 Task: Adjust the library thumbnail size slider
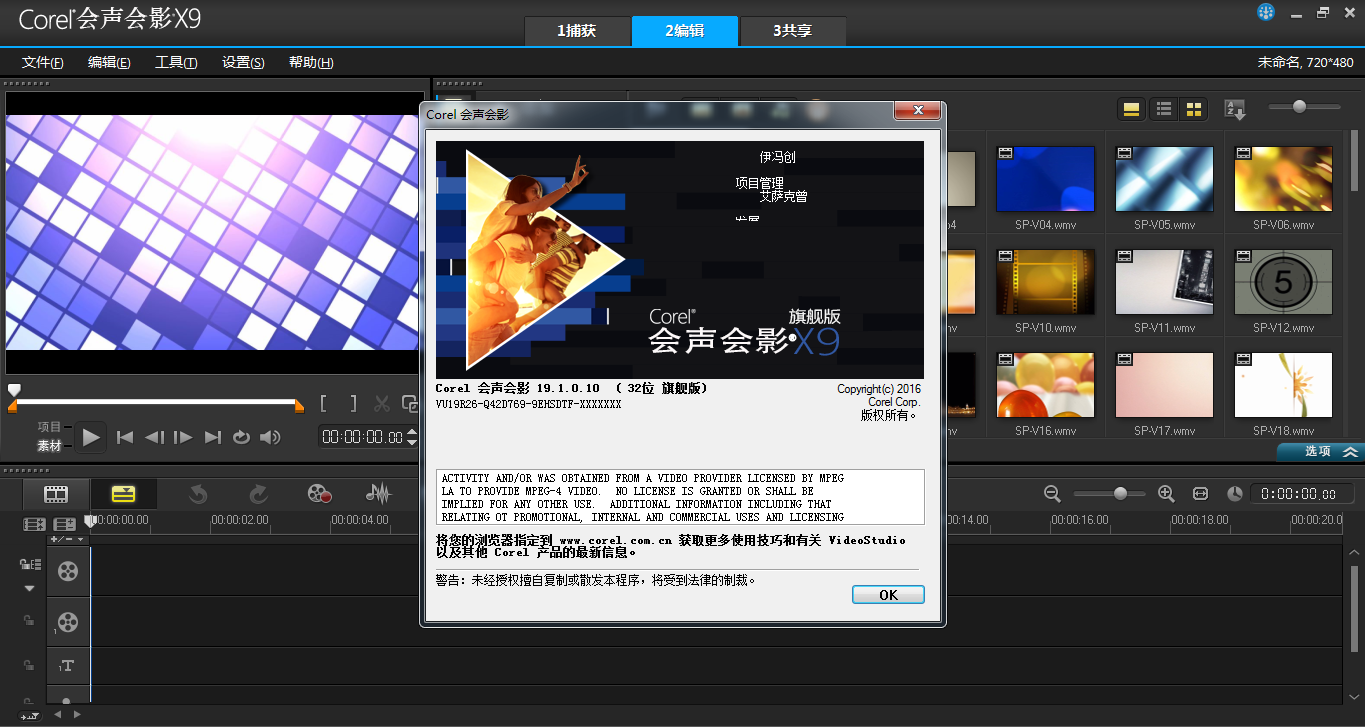click(x=1299, y=106)
